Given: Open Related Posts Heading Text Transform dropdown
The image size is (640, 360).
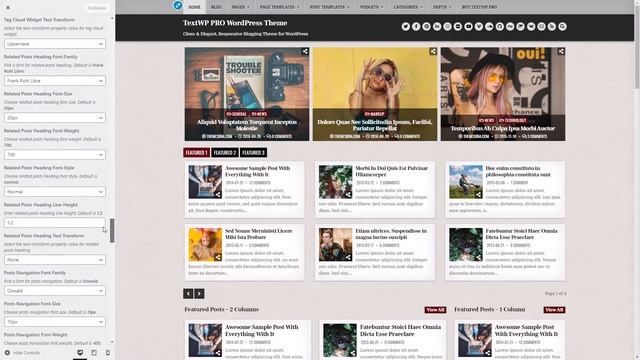Looking at the screenshot, I should click(55, 260).
